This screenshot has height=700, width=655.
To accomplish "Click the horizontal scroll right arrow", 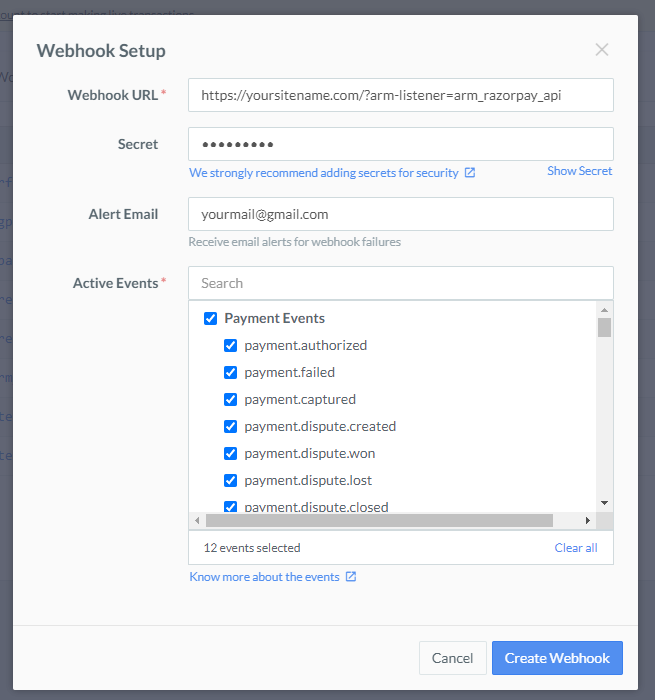I will (588, 520).
